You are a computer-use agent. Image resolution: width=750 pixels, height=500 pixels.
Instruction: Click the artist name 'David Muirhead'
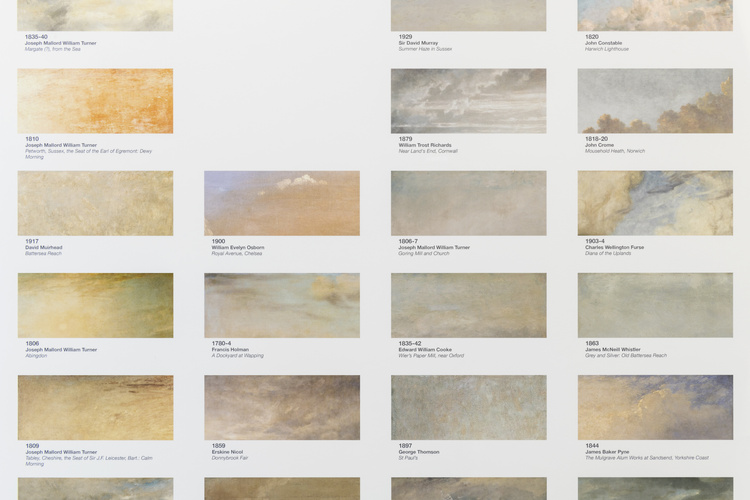44,248
